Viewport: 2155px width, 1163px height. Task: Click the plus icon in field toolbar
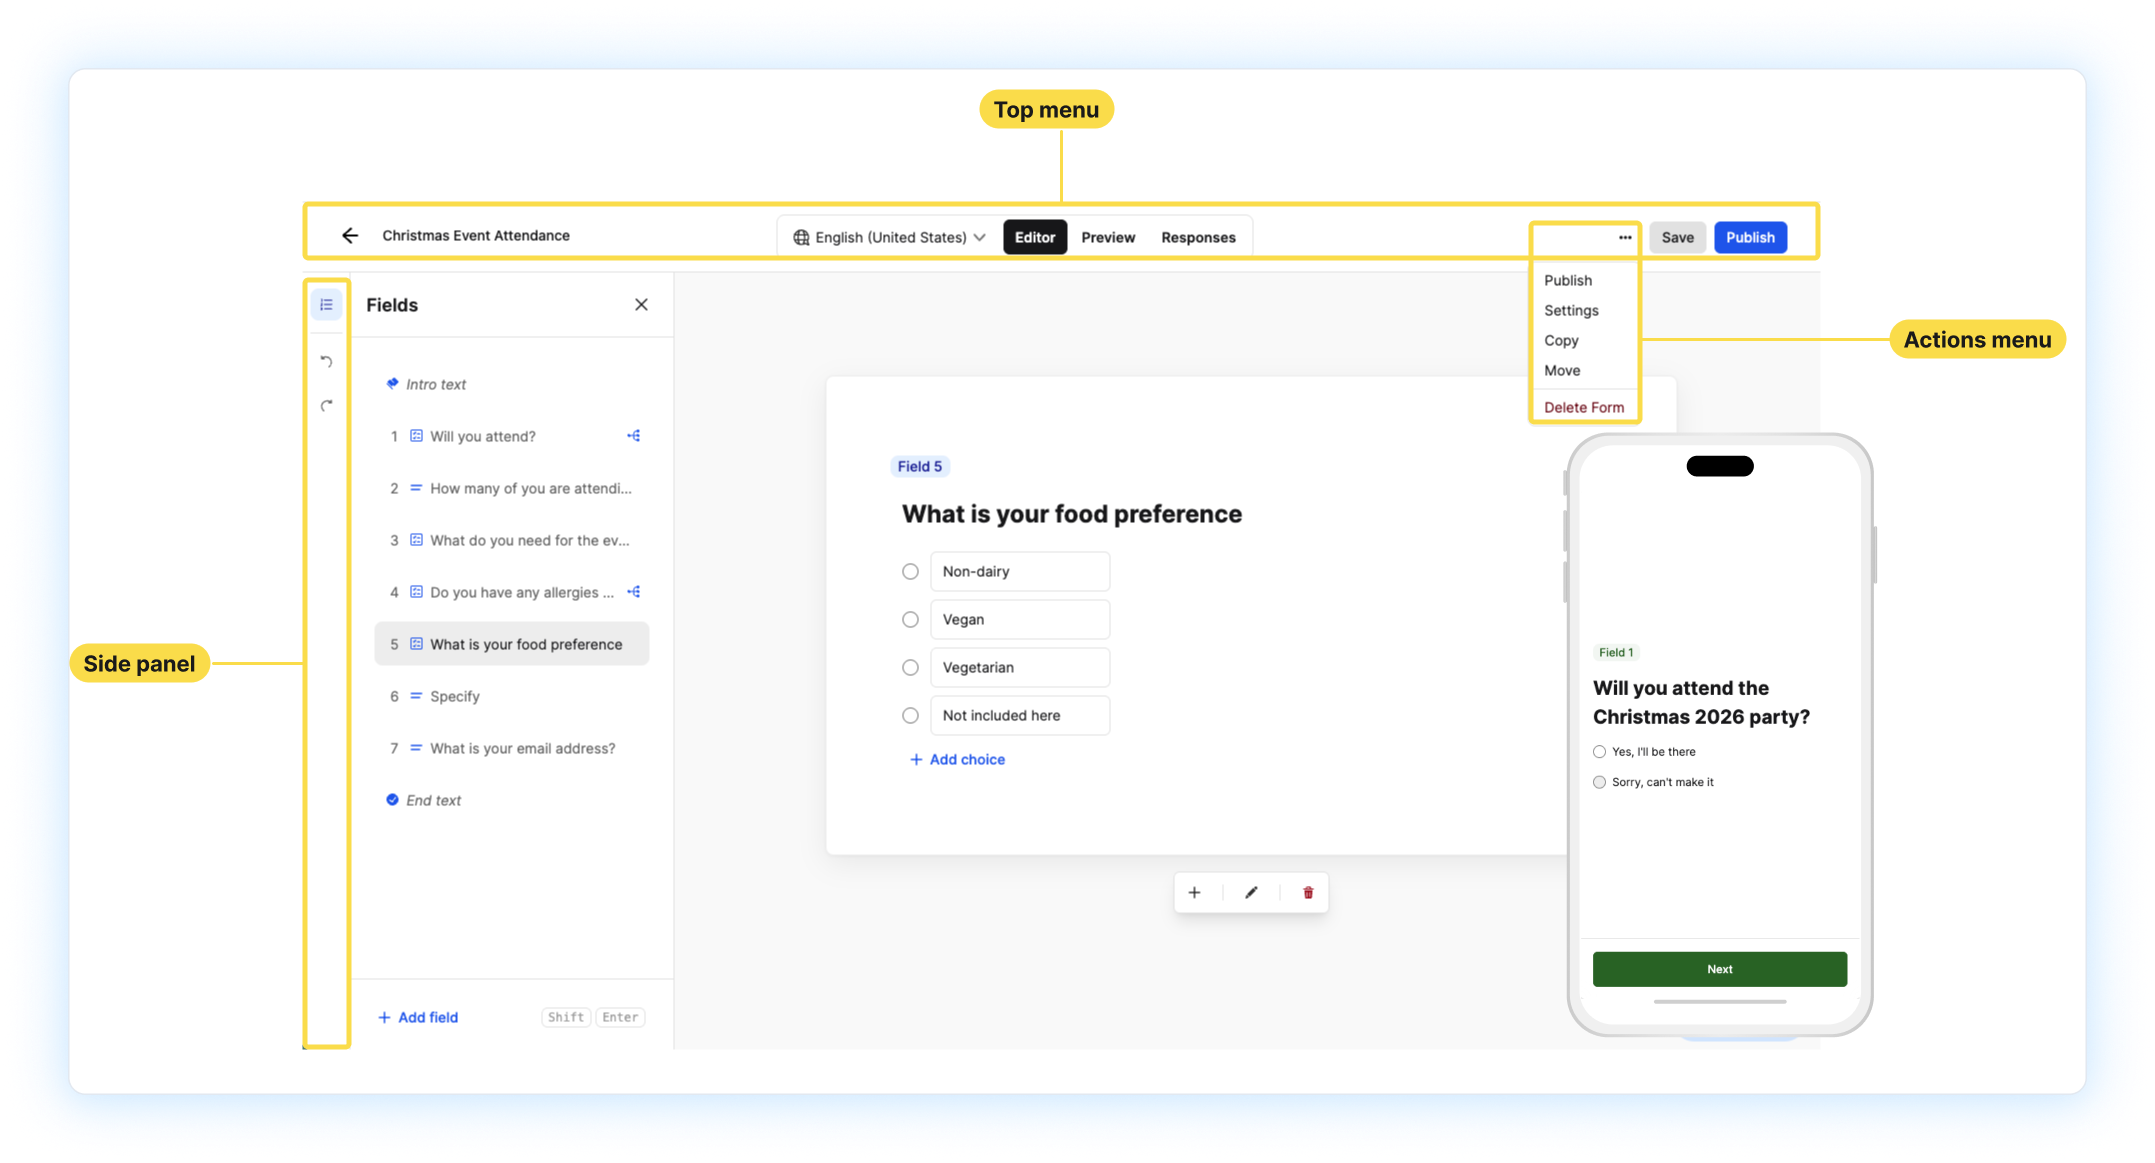coord(1194,893)
